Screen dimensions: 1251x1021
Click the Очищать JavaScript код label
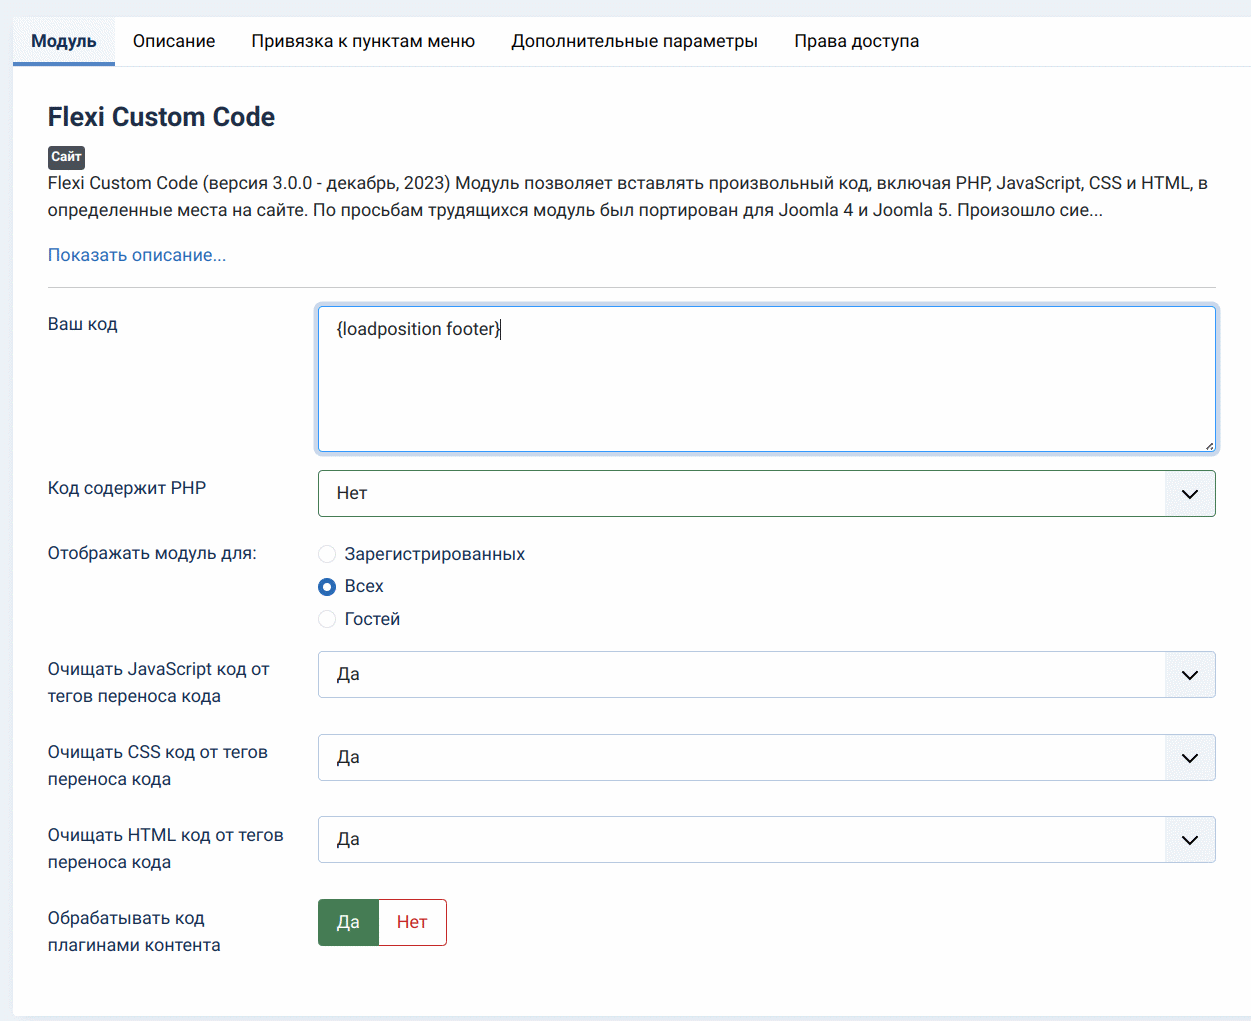click(x=159, y=682)
